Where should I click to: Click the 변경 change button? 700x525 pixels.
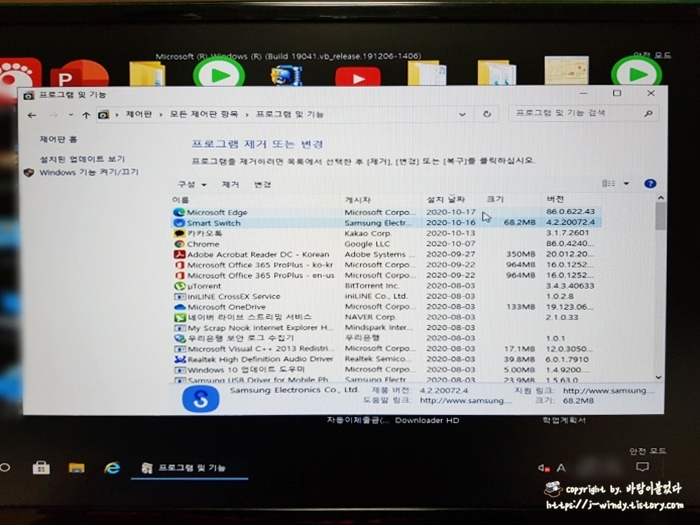tap(262, 184)
